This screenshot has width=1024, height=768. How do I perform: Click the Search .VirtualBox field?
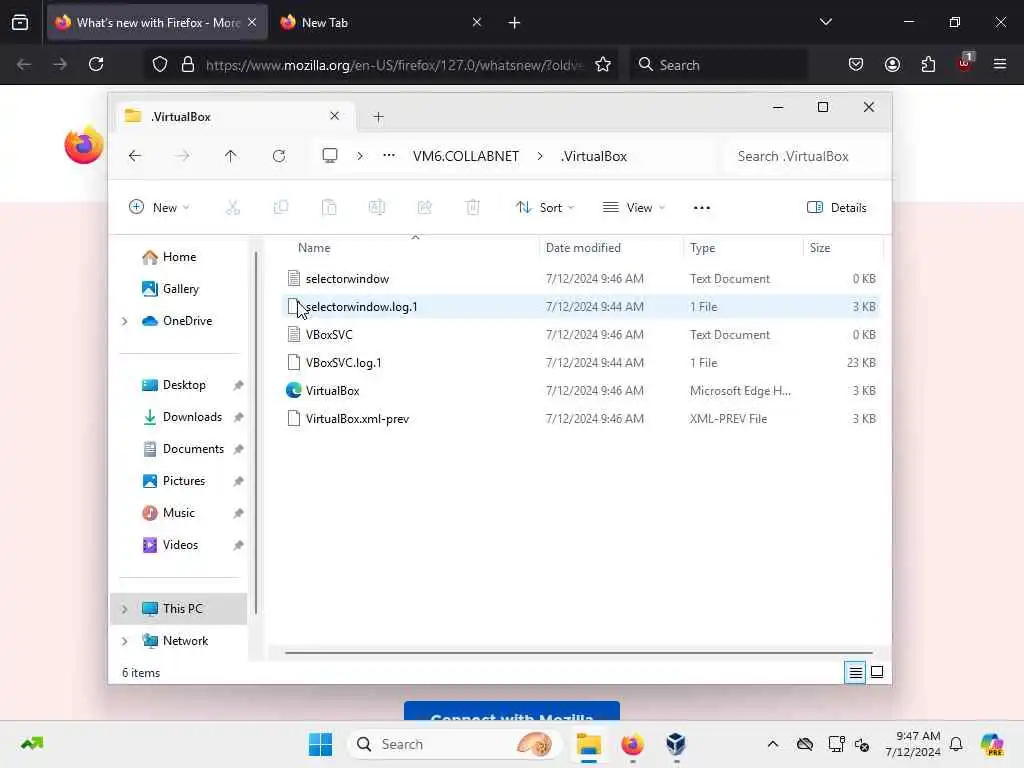805,156
